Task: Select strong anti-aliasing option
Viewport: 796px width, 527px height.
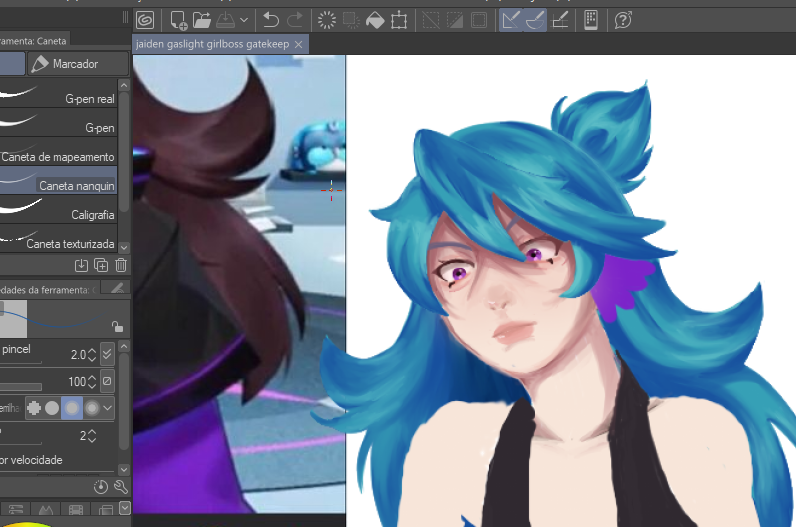Action: tap(92, 408)
